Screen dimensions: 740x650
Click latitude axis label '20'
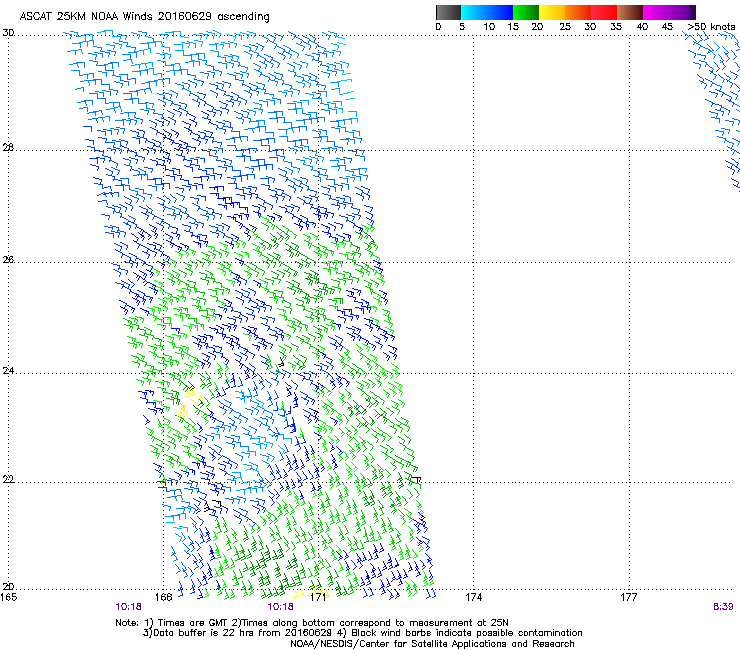[8, 586]
